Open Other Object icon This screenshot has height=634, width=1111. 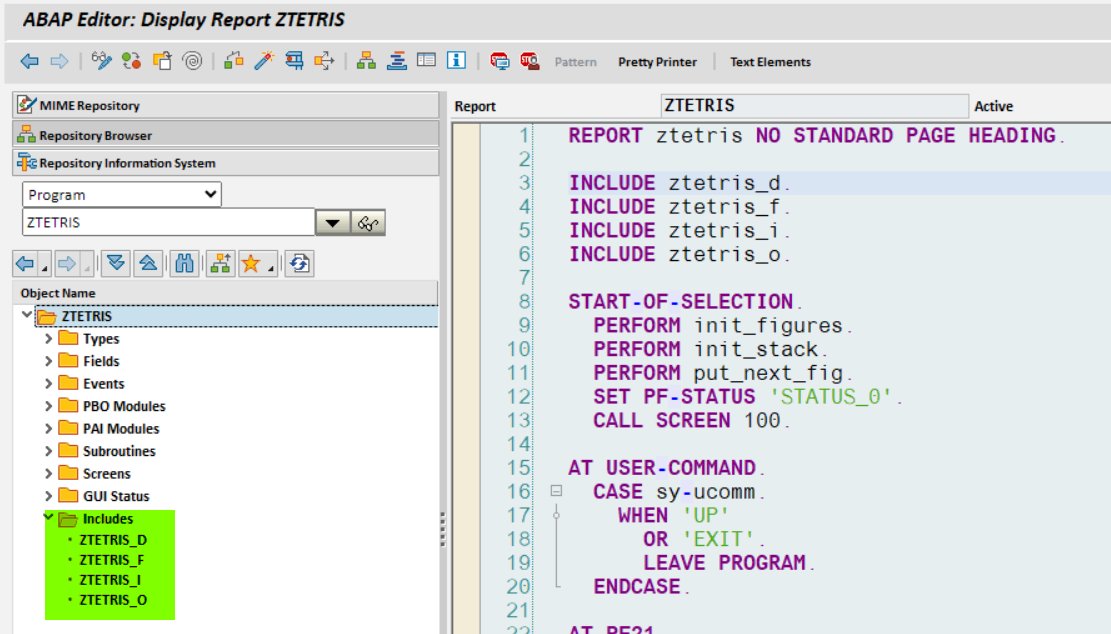(x=162, y=62)
